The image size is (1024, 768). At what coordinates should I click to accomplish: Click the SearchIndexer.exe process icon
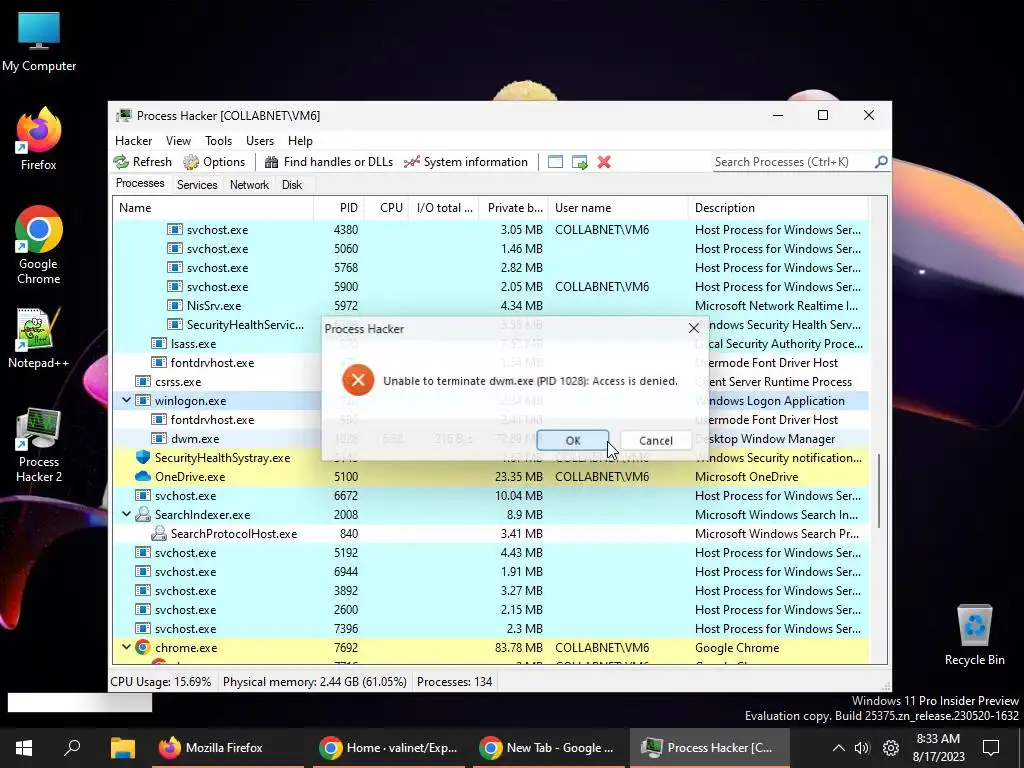coord(142,515)
